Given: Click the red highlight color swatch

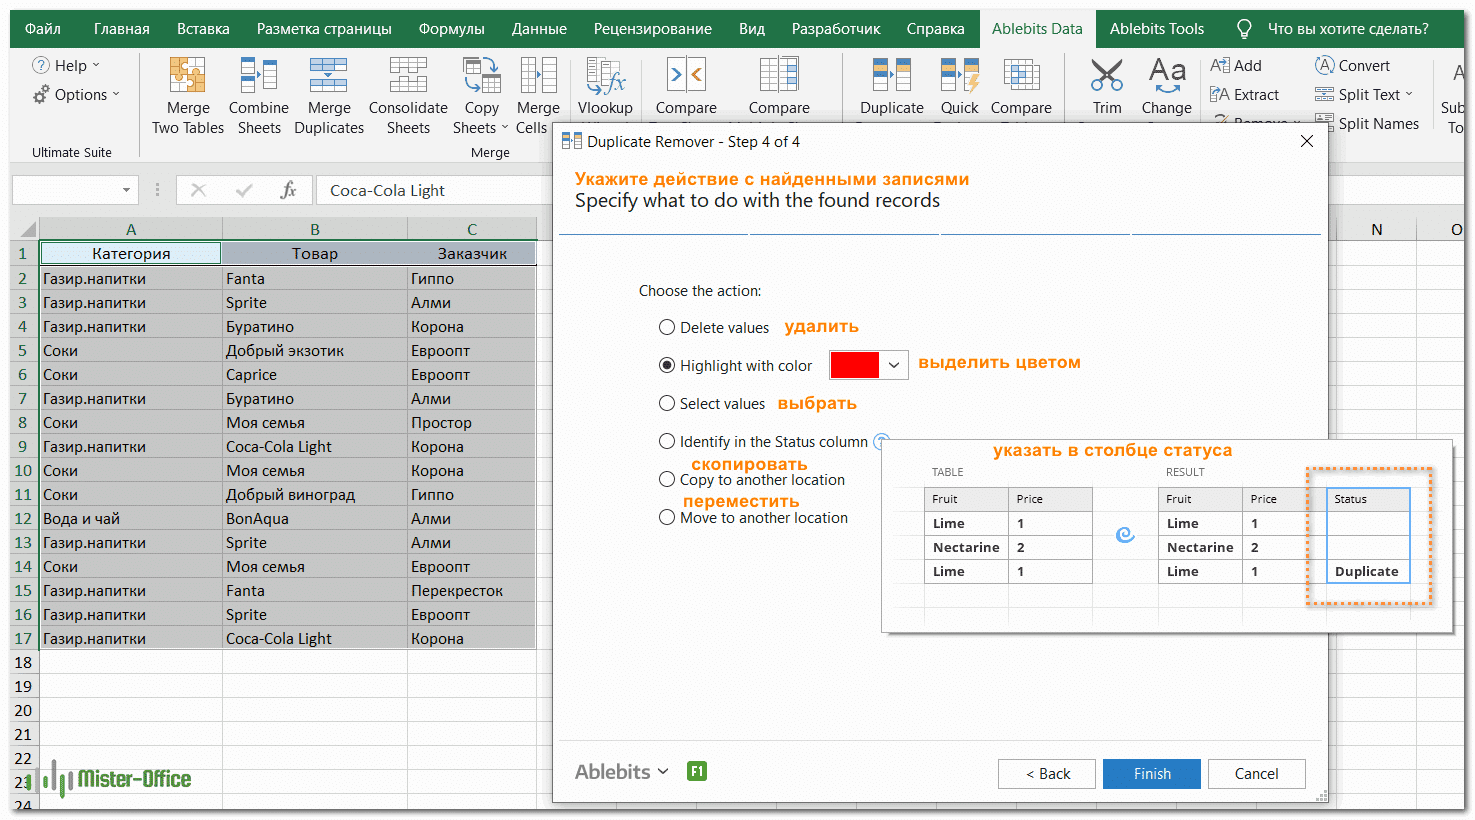Looking at the screenshot, I should pos(854,366).
